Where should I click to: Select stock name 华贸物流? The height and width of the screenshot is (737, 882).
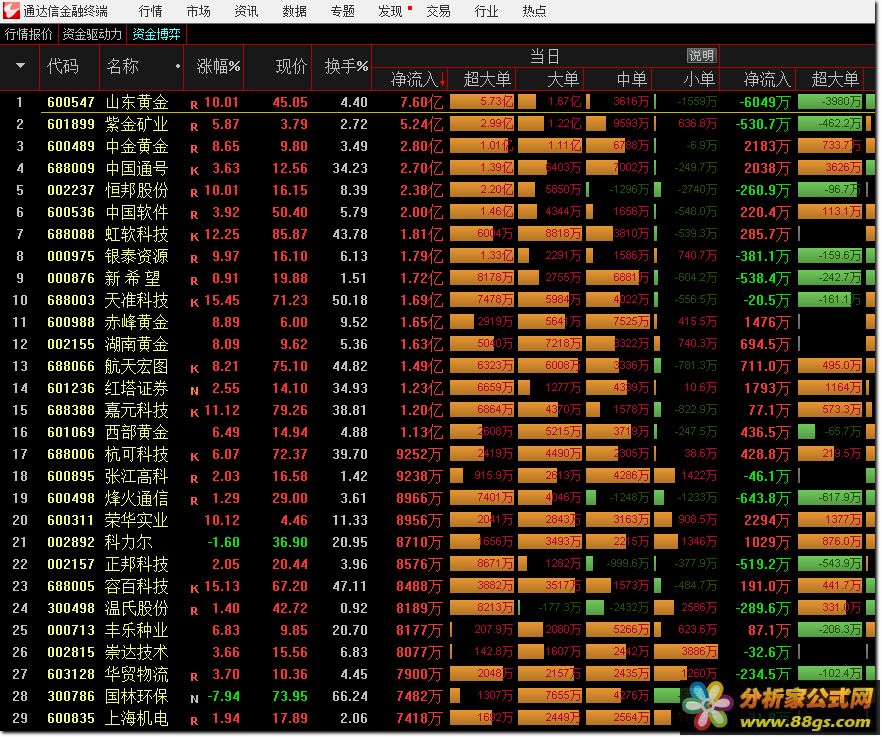click(137, 675)
